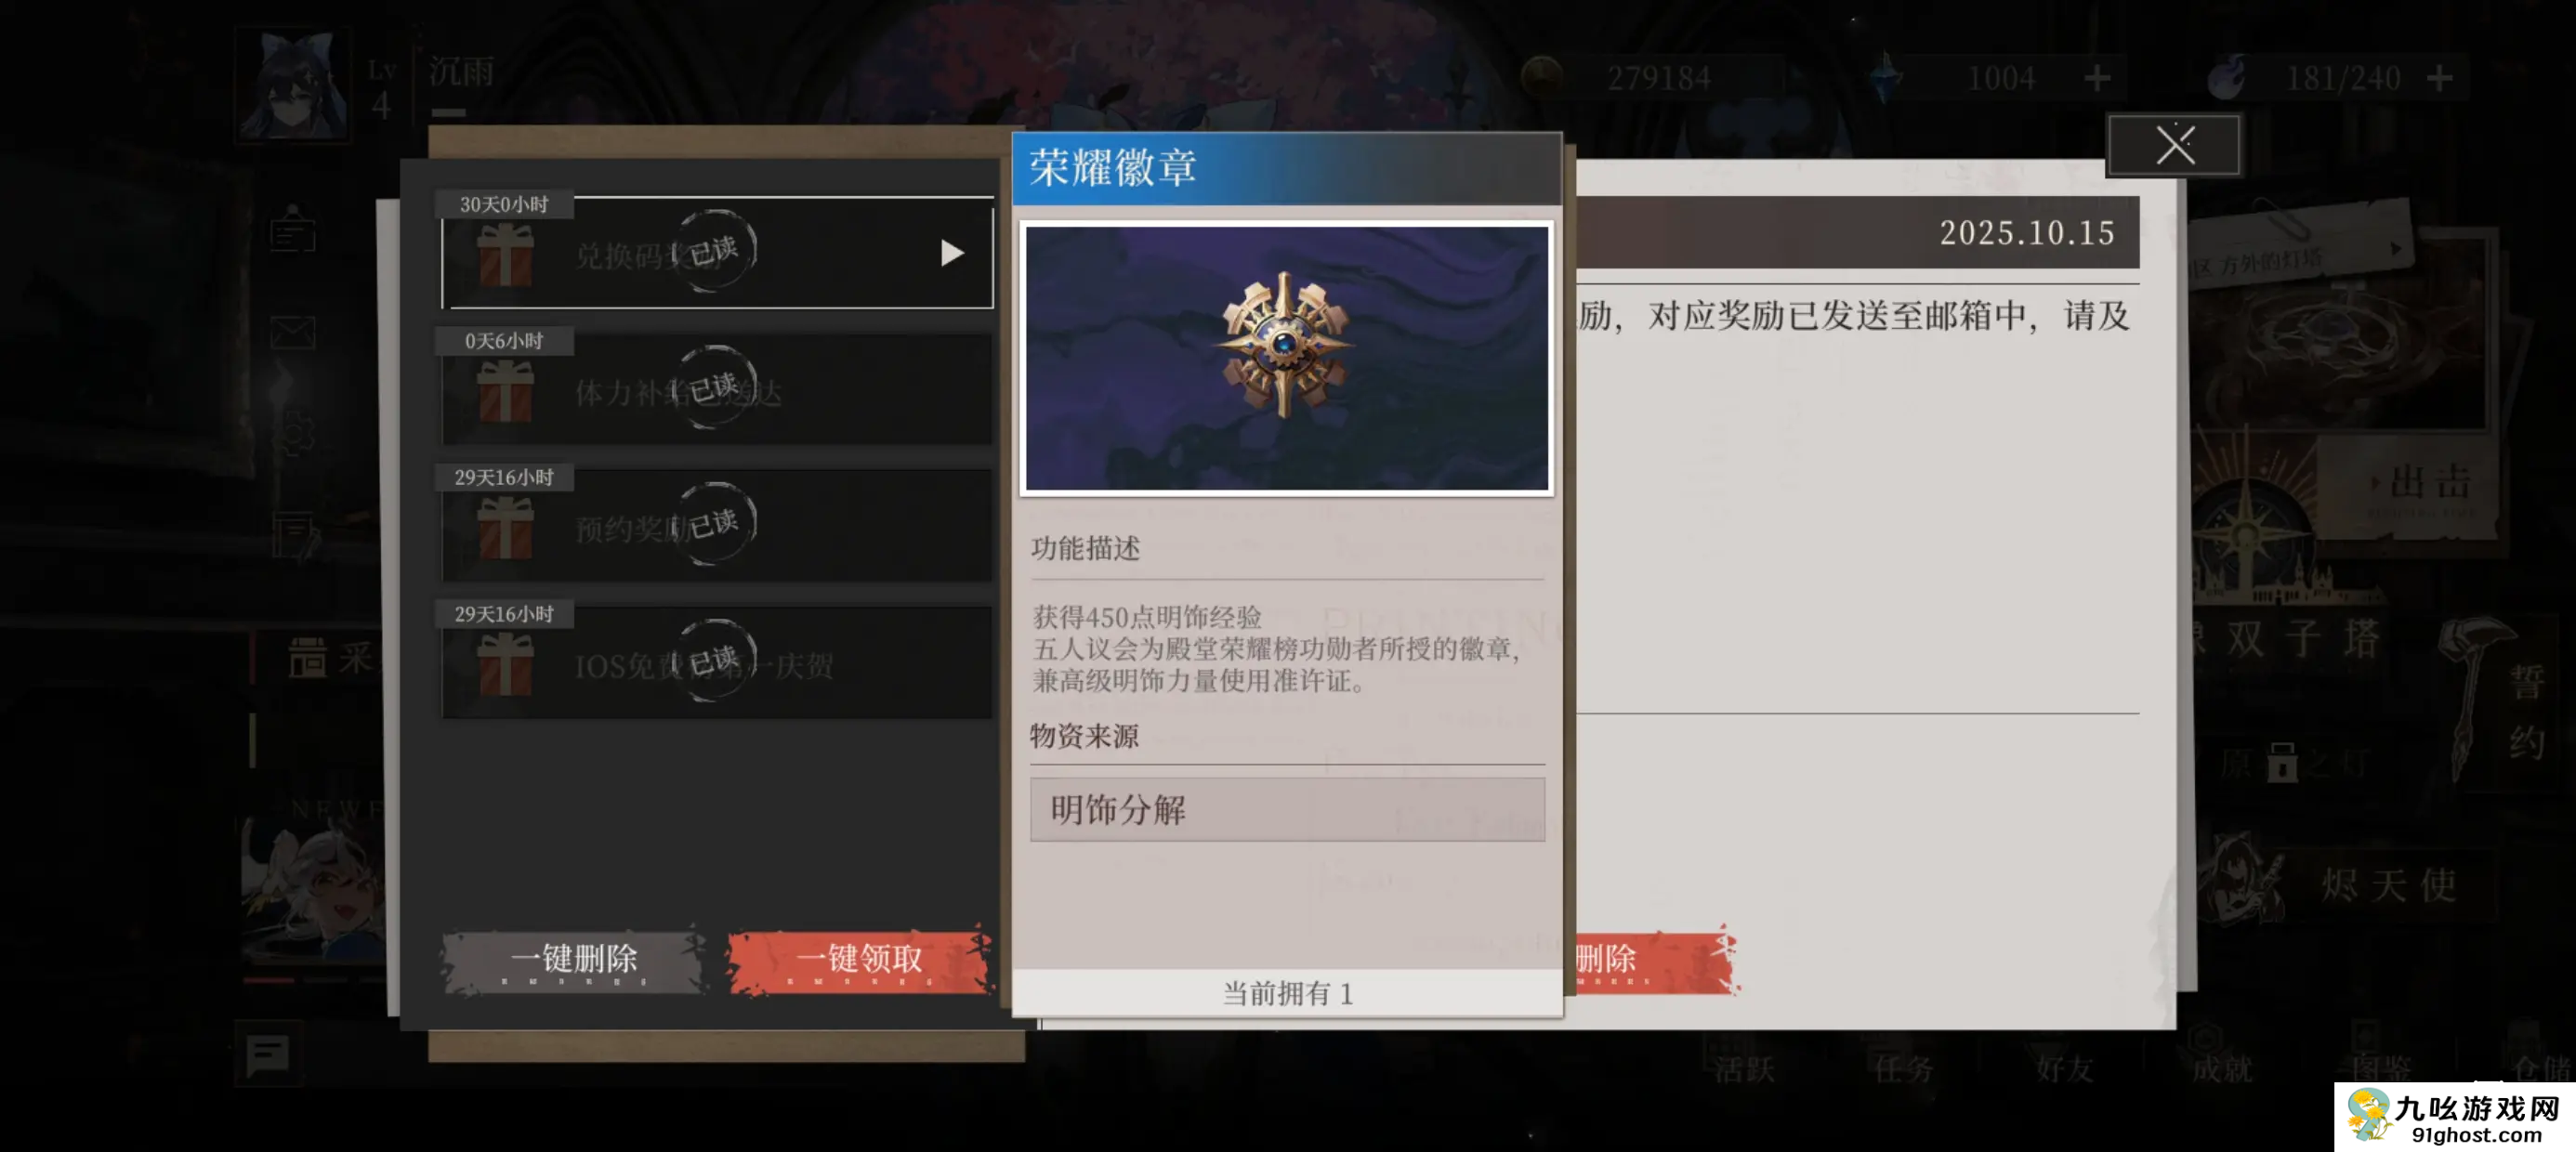This screenshot has height=1152, width=2576.
Task: Tap the plus icon beside 181/240 stamina
Action: (2439, 78)
